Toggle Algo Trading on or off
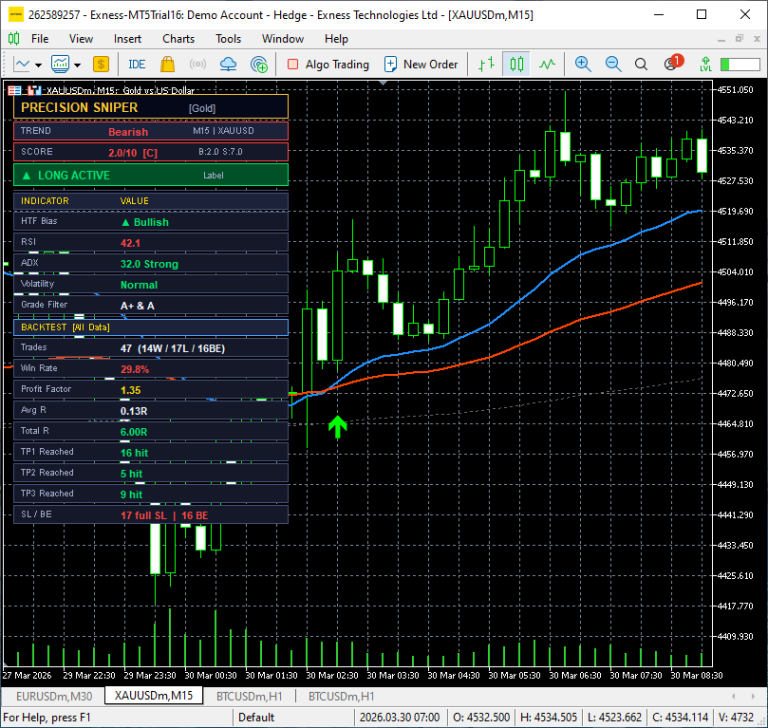Image resolution: width=768 pixels, height=728 pixels. point(328,64)
